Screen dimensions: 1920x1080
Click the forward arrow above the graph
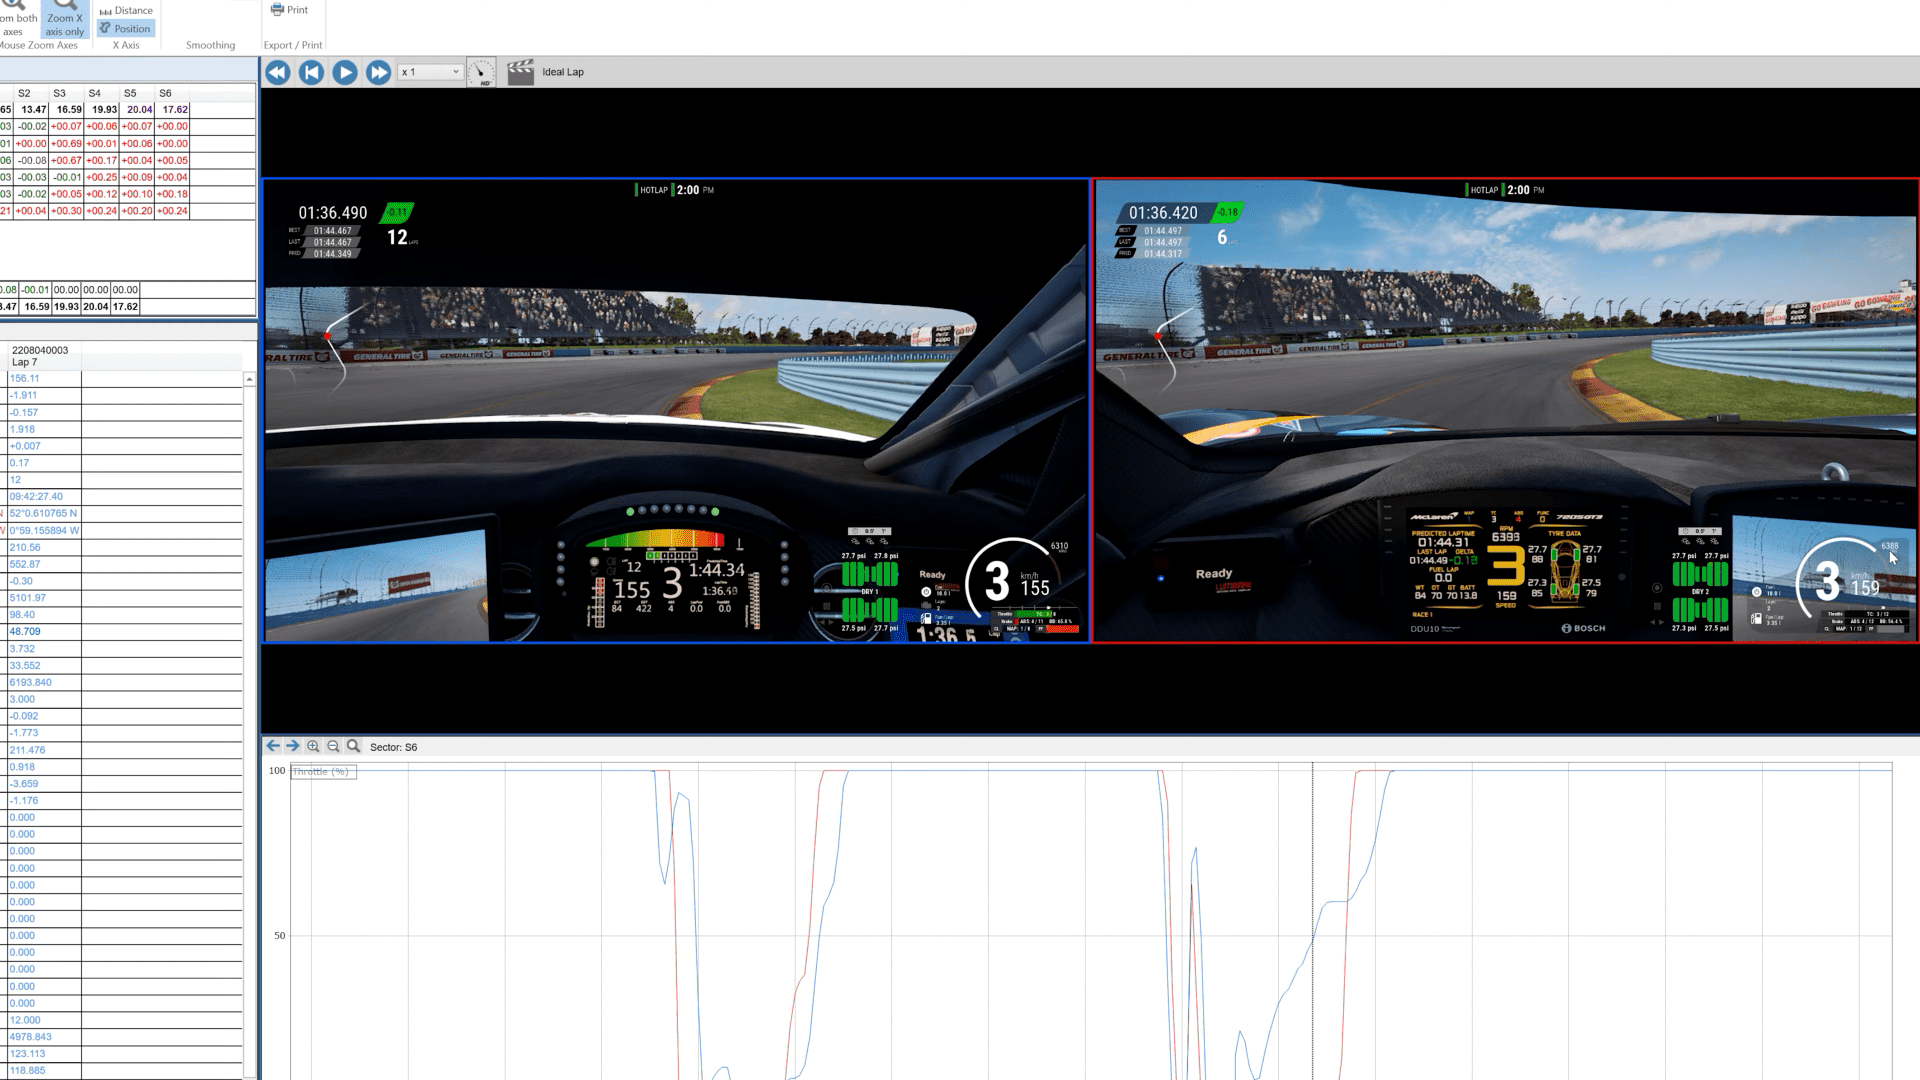(292, 746)
